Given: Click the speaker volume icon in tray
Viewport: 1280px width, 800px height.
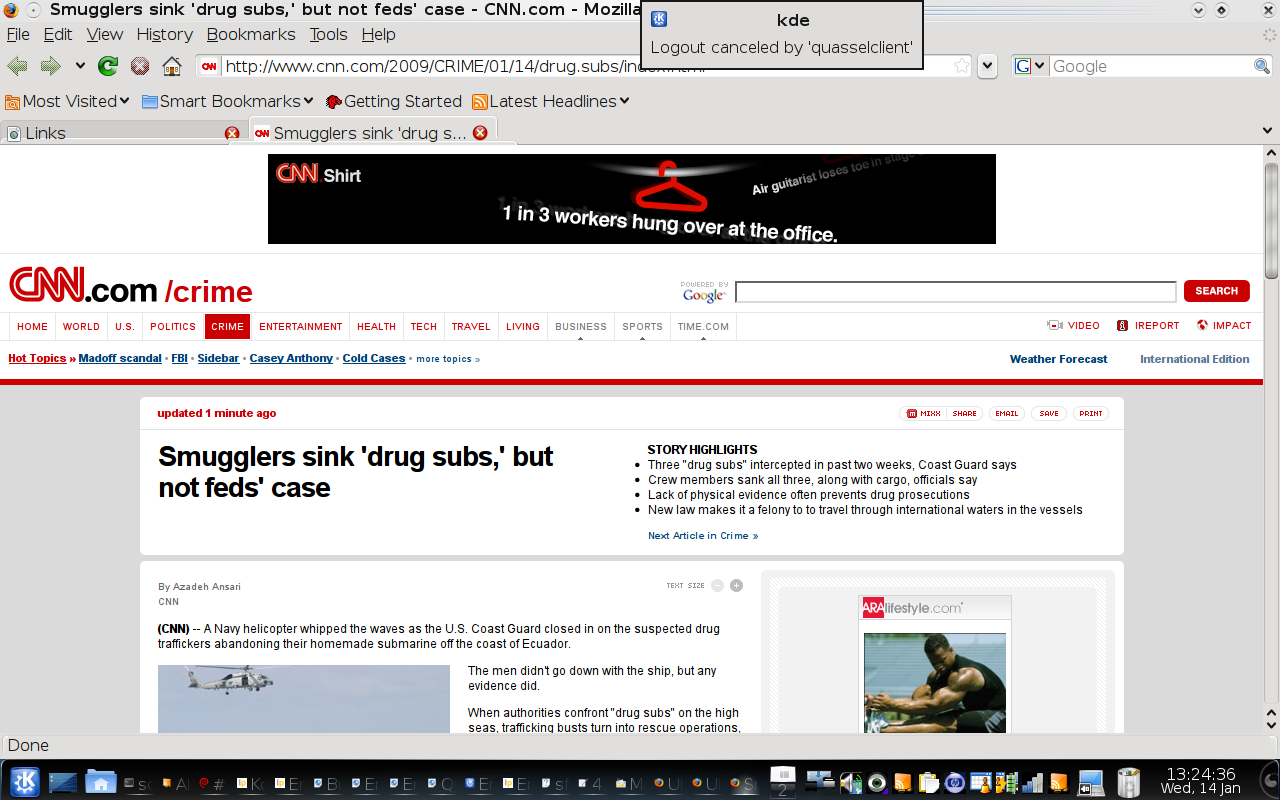Looking at the screenshot, I should [x=851, y=783].
